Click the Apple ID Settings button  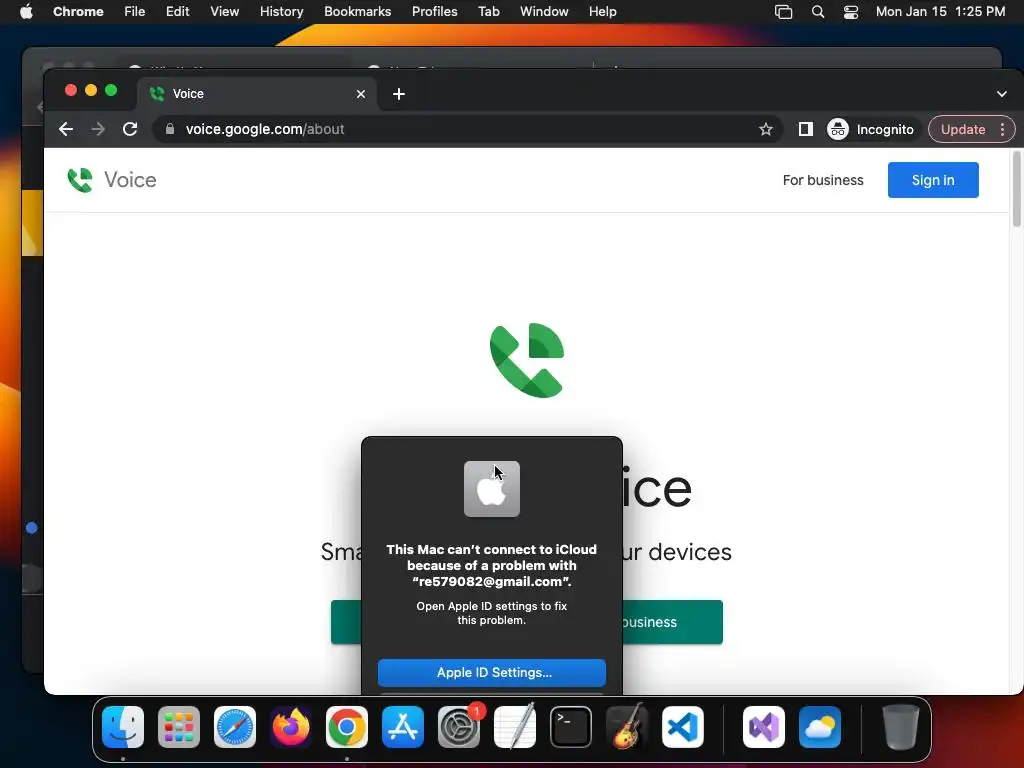point(492,673)
